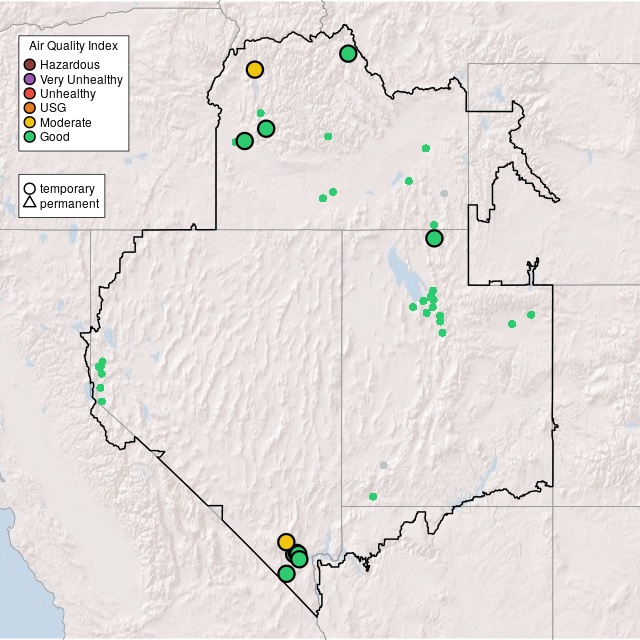Click the small gray marker in the south
640x640 pixels.
(x=383, y=465)
